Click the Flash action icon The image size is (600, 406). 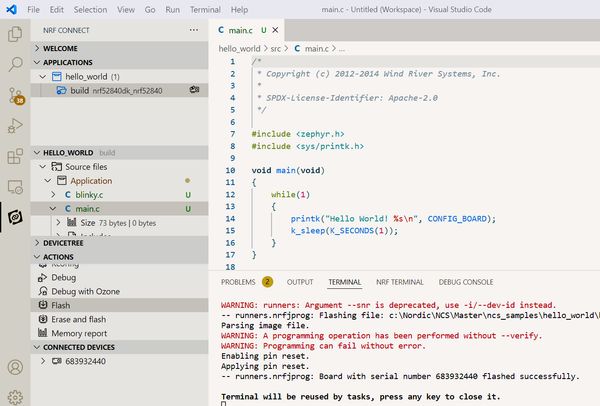(x=42, y=305)
